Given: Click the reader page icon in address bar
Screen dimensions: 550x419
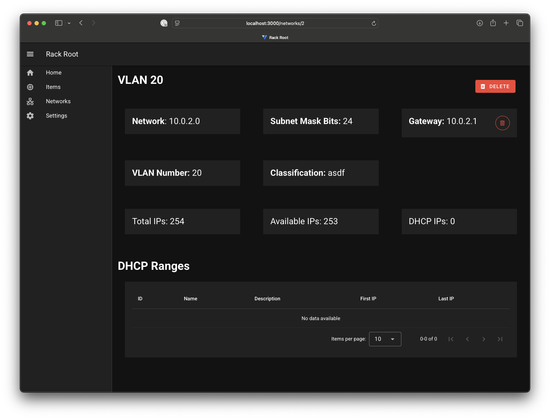Looking at the screenshot, I should click(x=177, y=23).
